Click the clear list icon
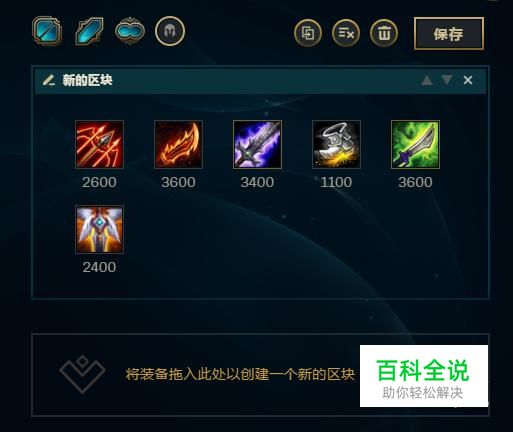The width and height of the screenshot is (513, 432). pyautogui.click(x=346, y=33)
